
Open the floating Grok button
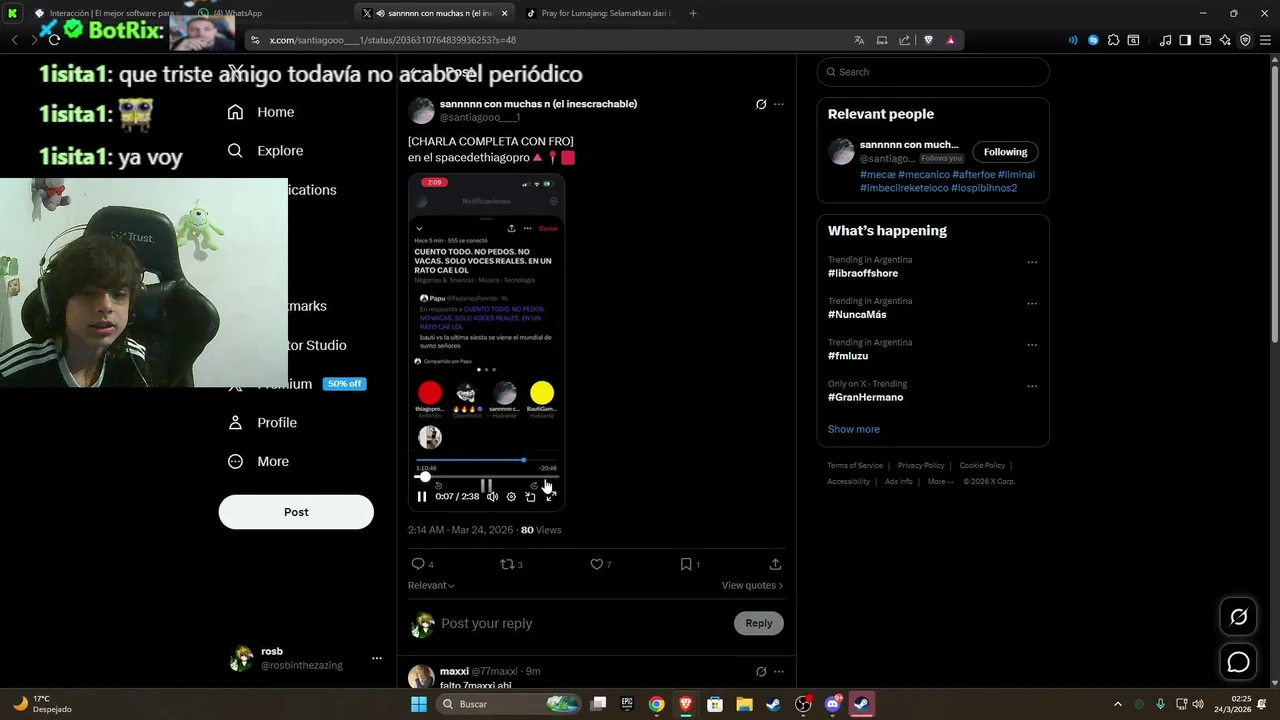point(1238,617)
